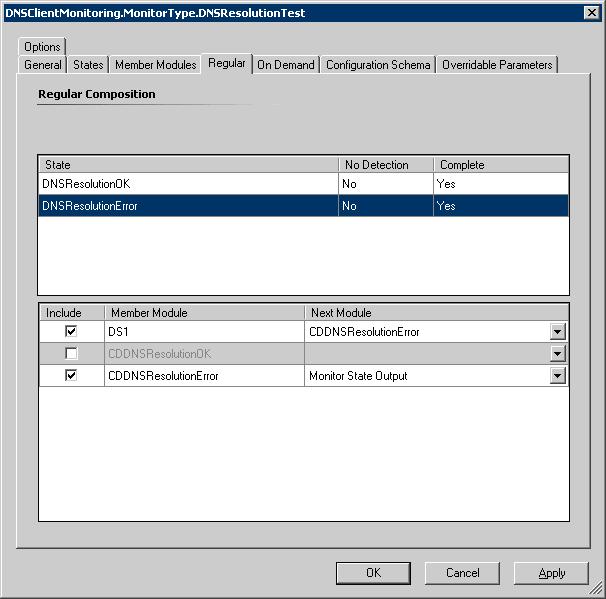Viewport: 606px width, 599px height.
Task: Uncheck Include for CDDNSResolutionError module
Action: (x=71, y=376)
